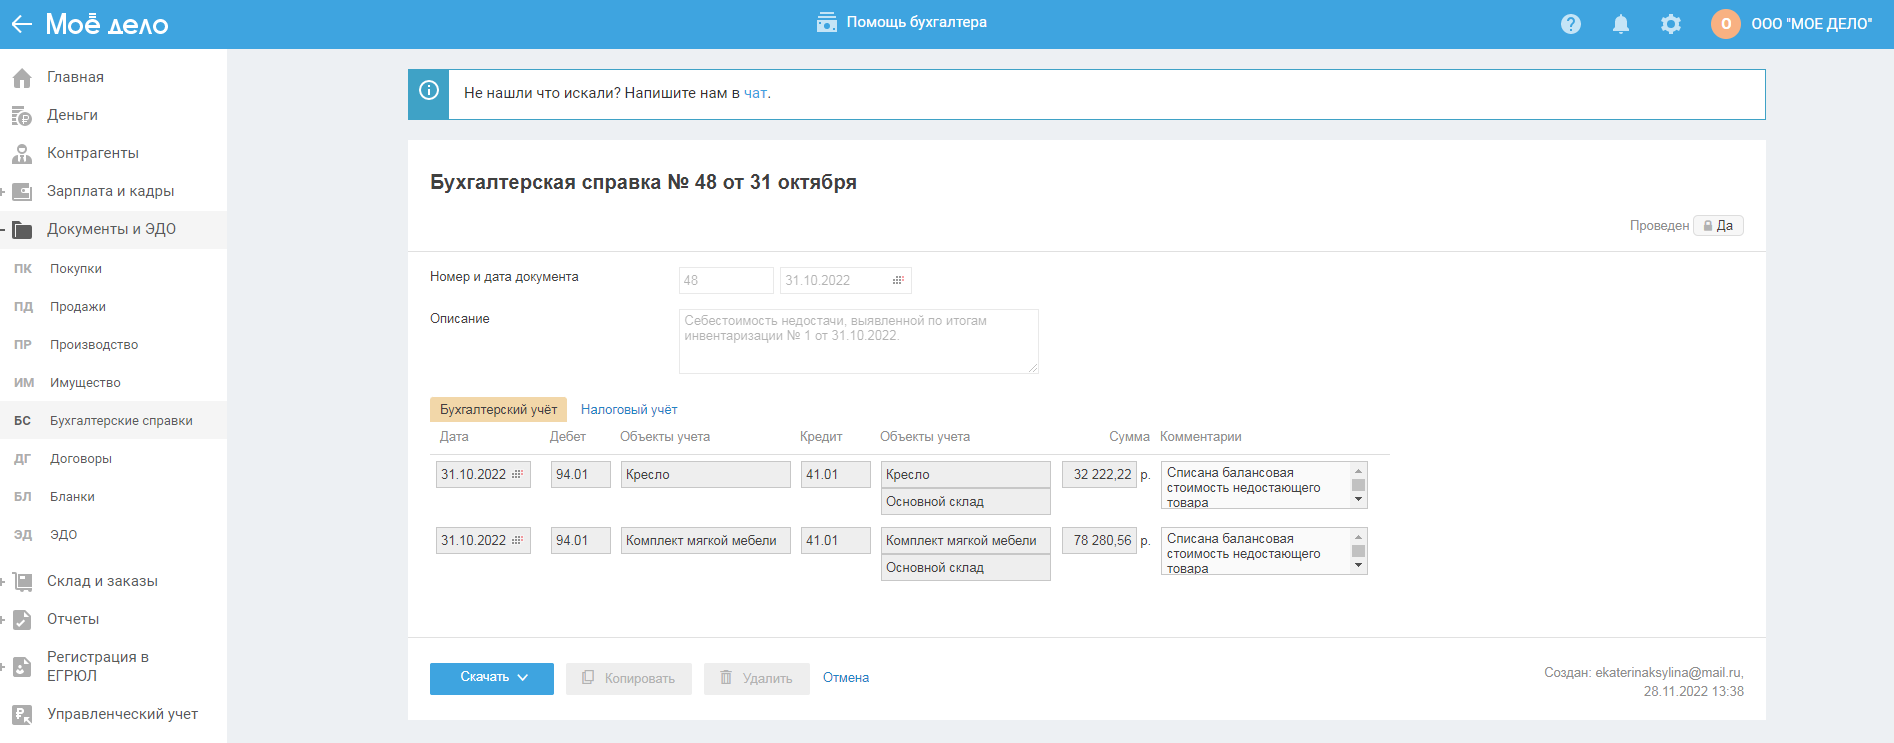Click the credit account 41.01 in Комплект мягкой мебели row
This screenshot has height=743, width=1894.
(x=836, y=540)
